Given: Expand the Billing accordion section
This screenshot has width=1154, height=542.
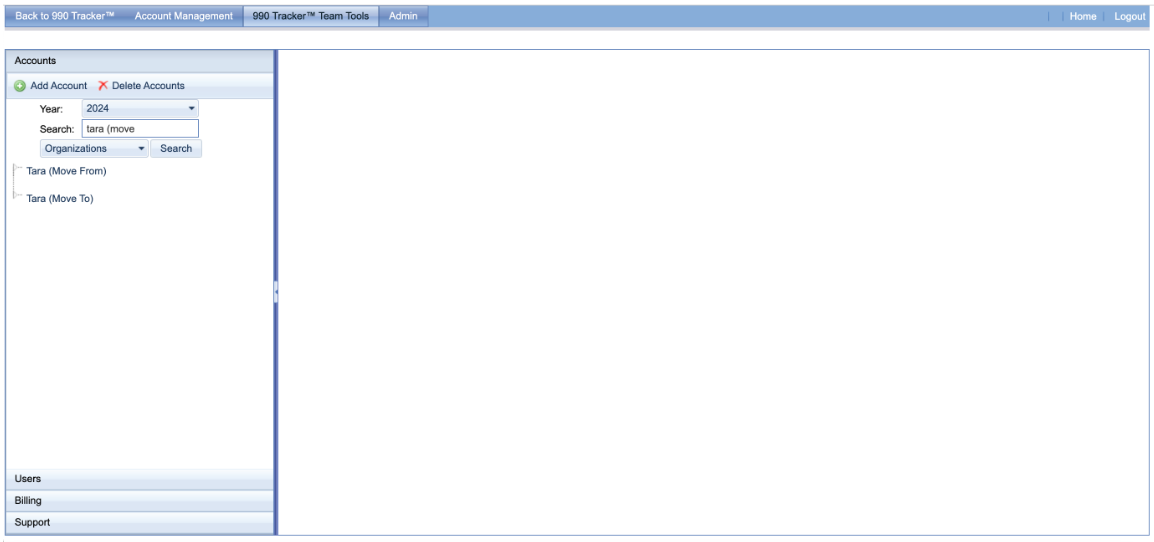Looking at the screenshot, I should [x=139, y=501].
